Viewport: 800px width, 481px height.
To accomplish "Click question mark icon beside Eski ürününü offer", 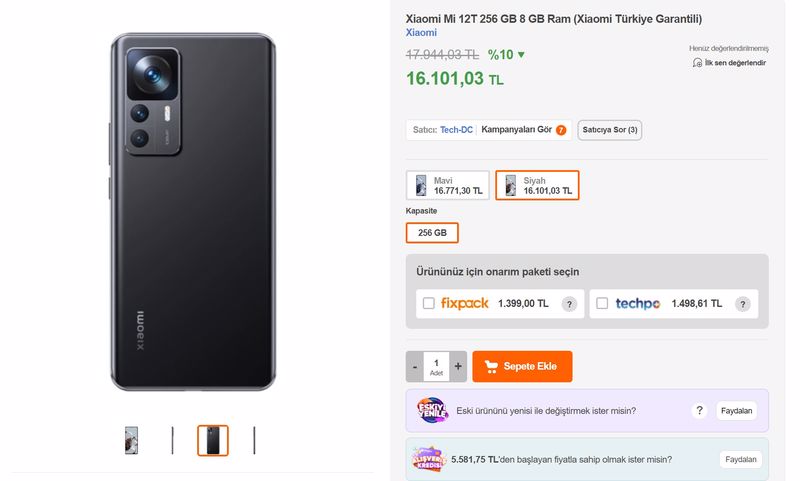I will (699, 410).
